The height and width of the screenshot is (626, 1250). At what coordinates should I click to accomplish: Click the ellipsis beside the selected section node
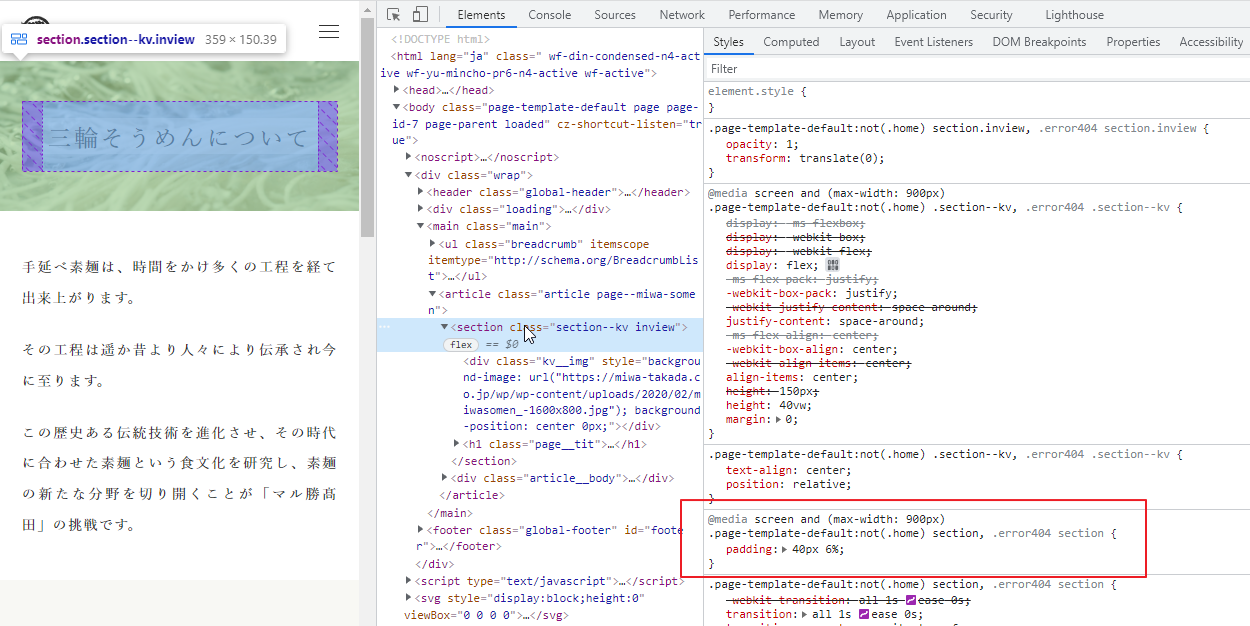385,327
